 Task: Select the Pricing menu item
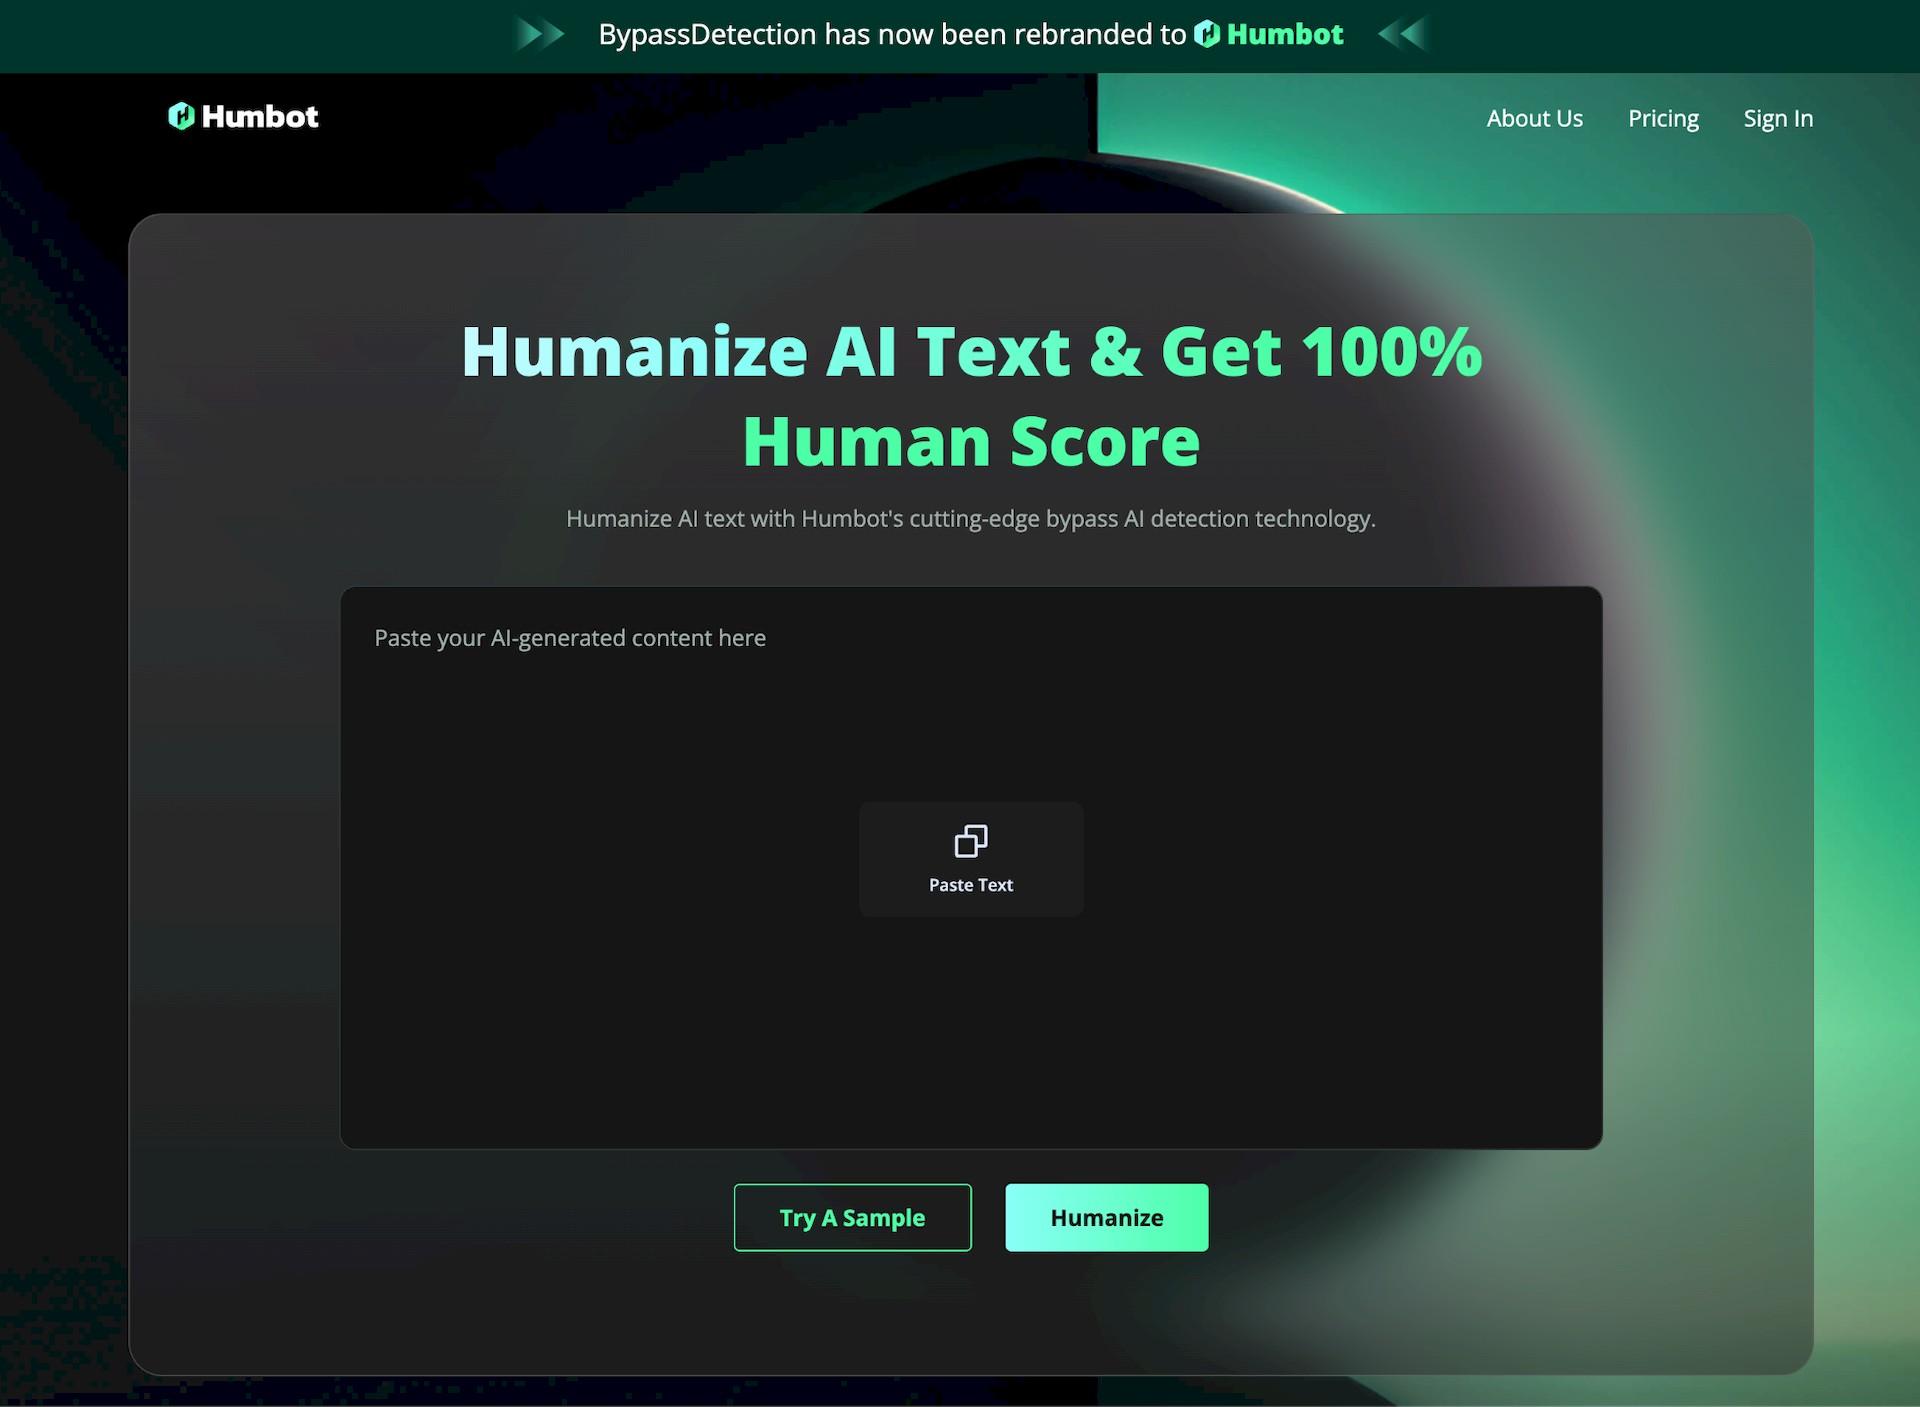[x=1664, y=118]
